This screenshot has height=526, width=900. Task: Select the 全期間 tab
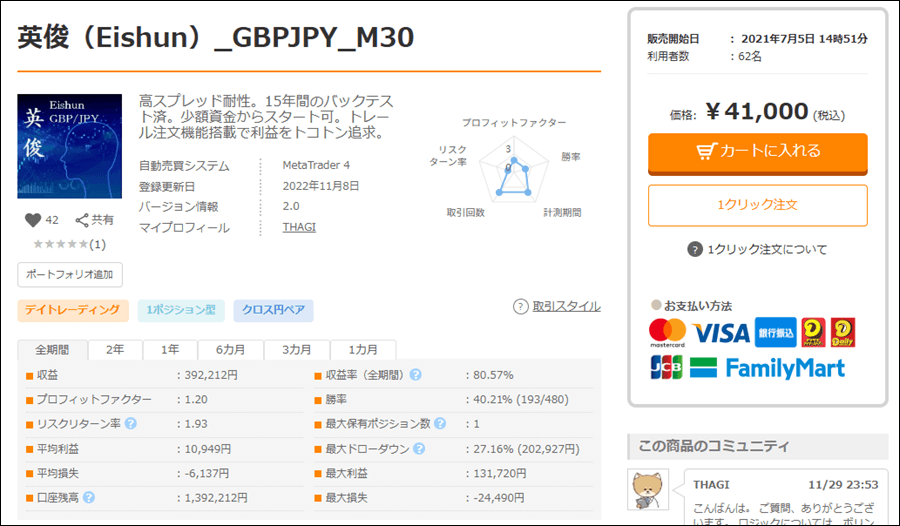[x=52, y=350]
